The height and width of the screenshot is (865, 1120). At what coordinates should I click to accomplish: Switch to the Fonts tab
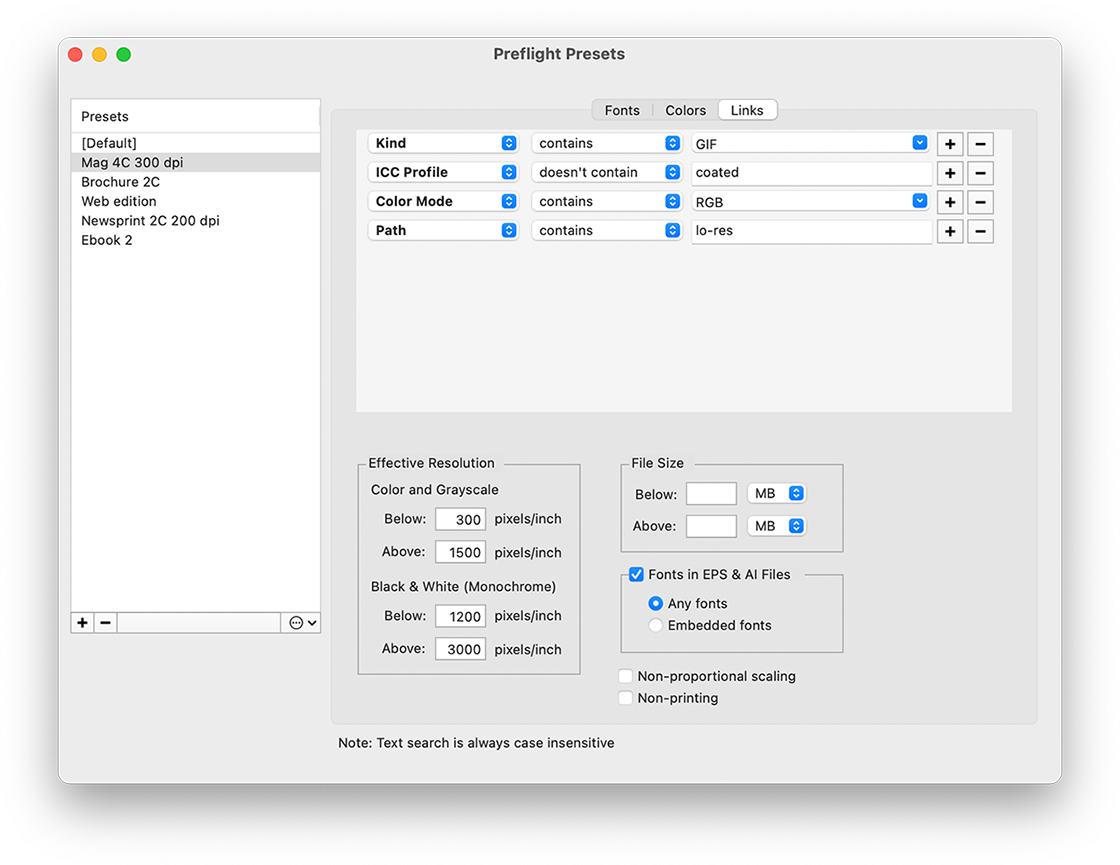[621, 110]
